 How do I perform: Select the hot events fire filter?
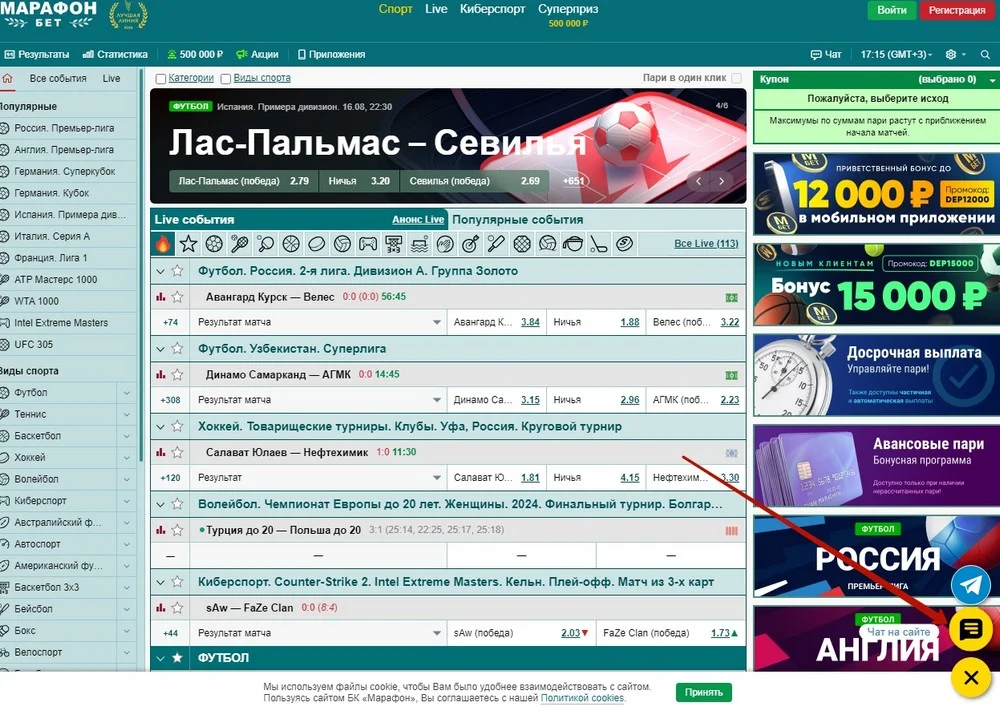click(162, 242)
